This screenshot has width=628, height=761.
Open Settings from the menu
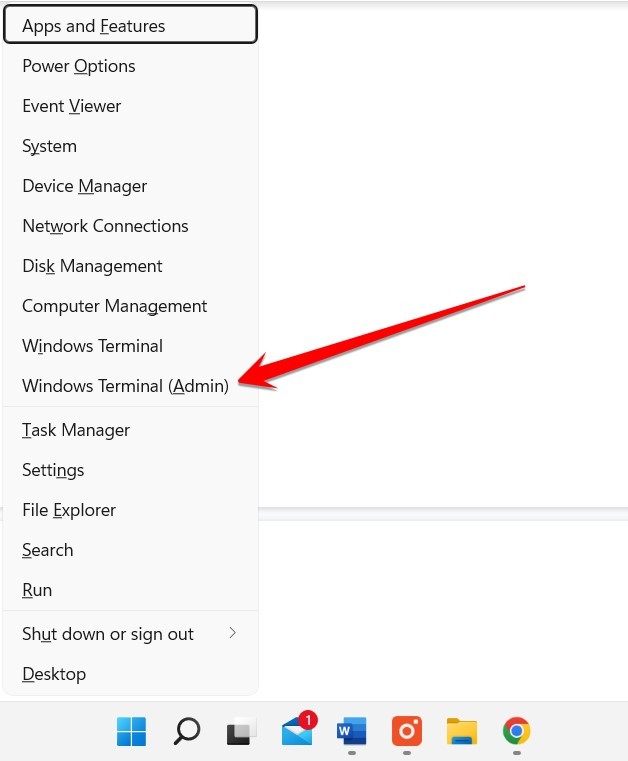(x=130, y=470)
